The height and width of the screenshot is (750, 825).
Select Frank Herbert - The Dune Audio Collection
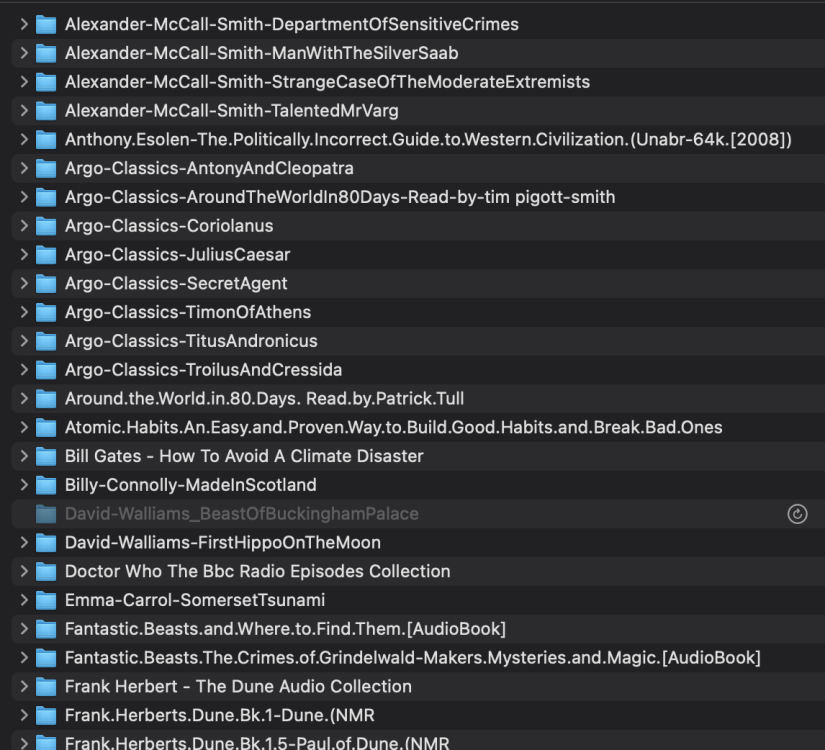coord(238,686)
